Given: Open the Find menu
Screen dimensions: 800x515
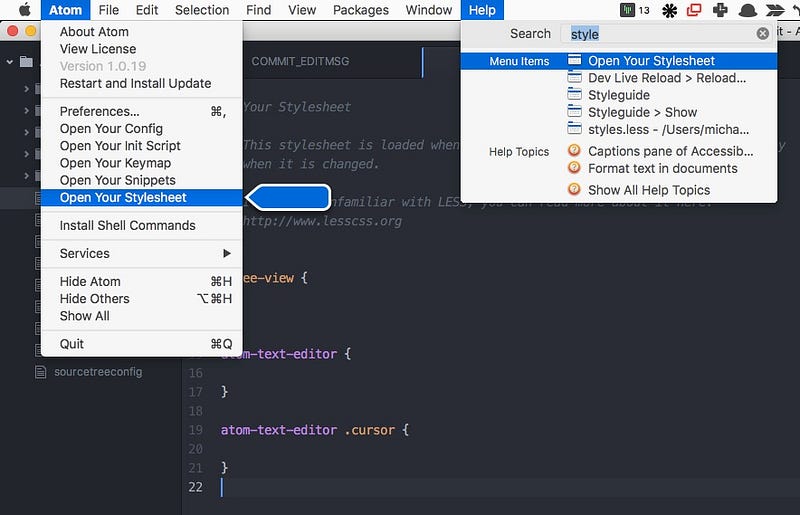Looking at the screenshot, I should click(259, 10).
